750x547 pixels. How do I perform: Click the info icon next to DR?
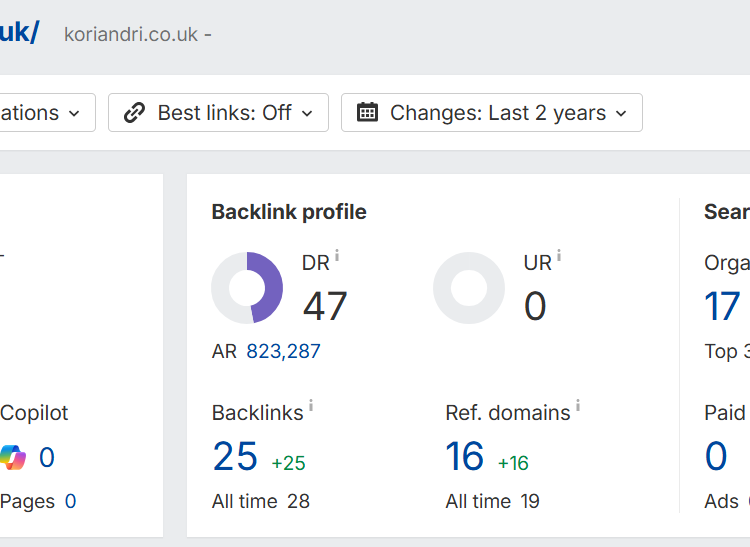pyautogui.click(x=337, y=256)
